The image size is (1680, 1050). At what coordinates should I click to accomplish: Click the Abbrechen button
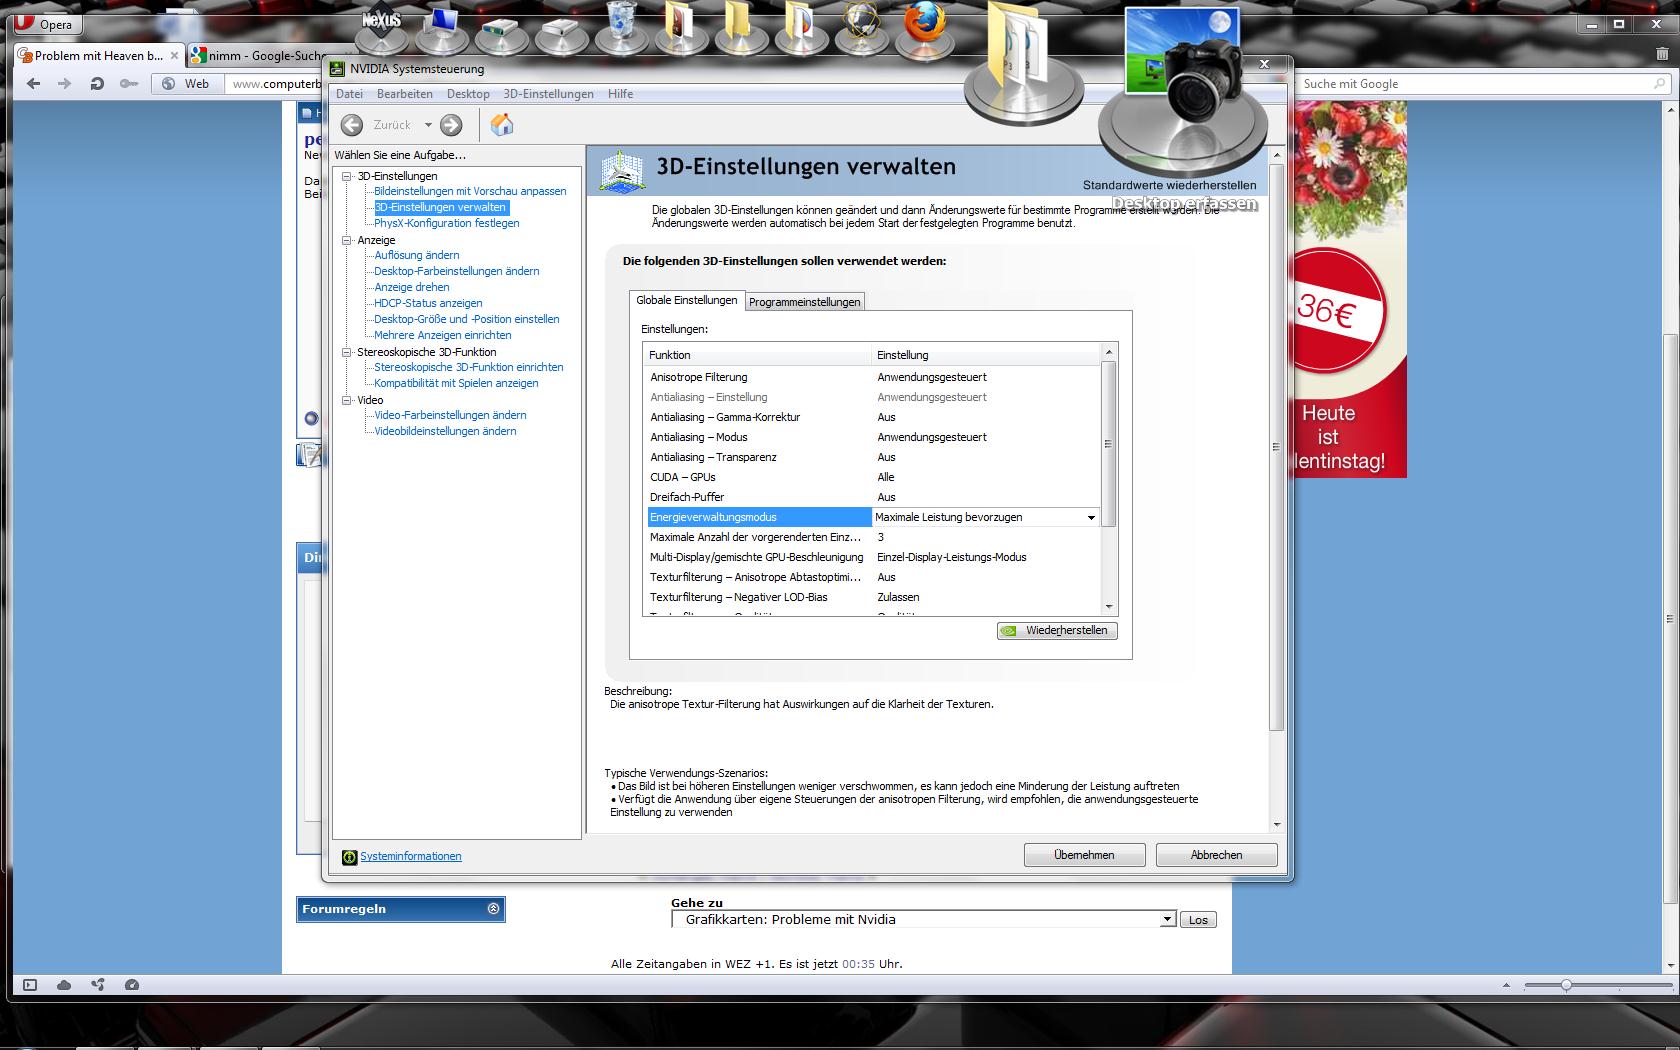click(x=1216, y=856)
